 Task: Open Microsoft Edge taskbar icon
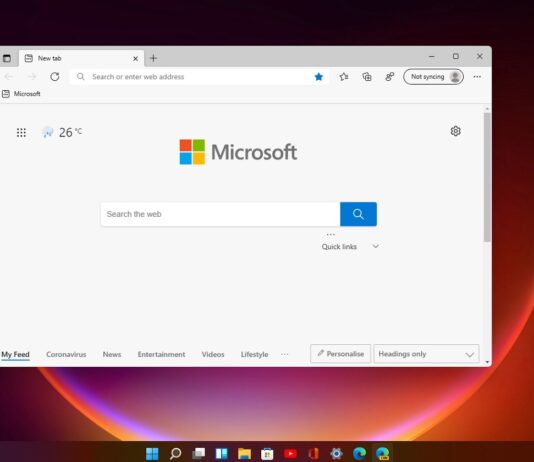pyautogui.click(x=359, y=453)
